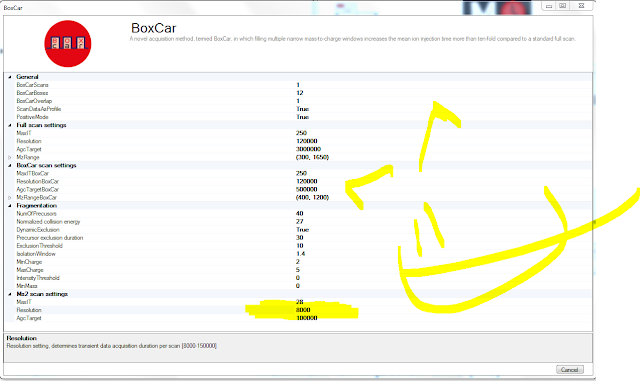The image size is (640, 381).
Task: Expand the MzRange property
Action: (x=10, y=157)
